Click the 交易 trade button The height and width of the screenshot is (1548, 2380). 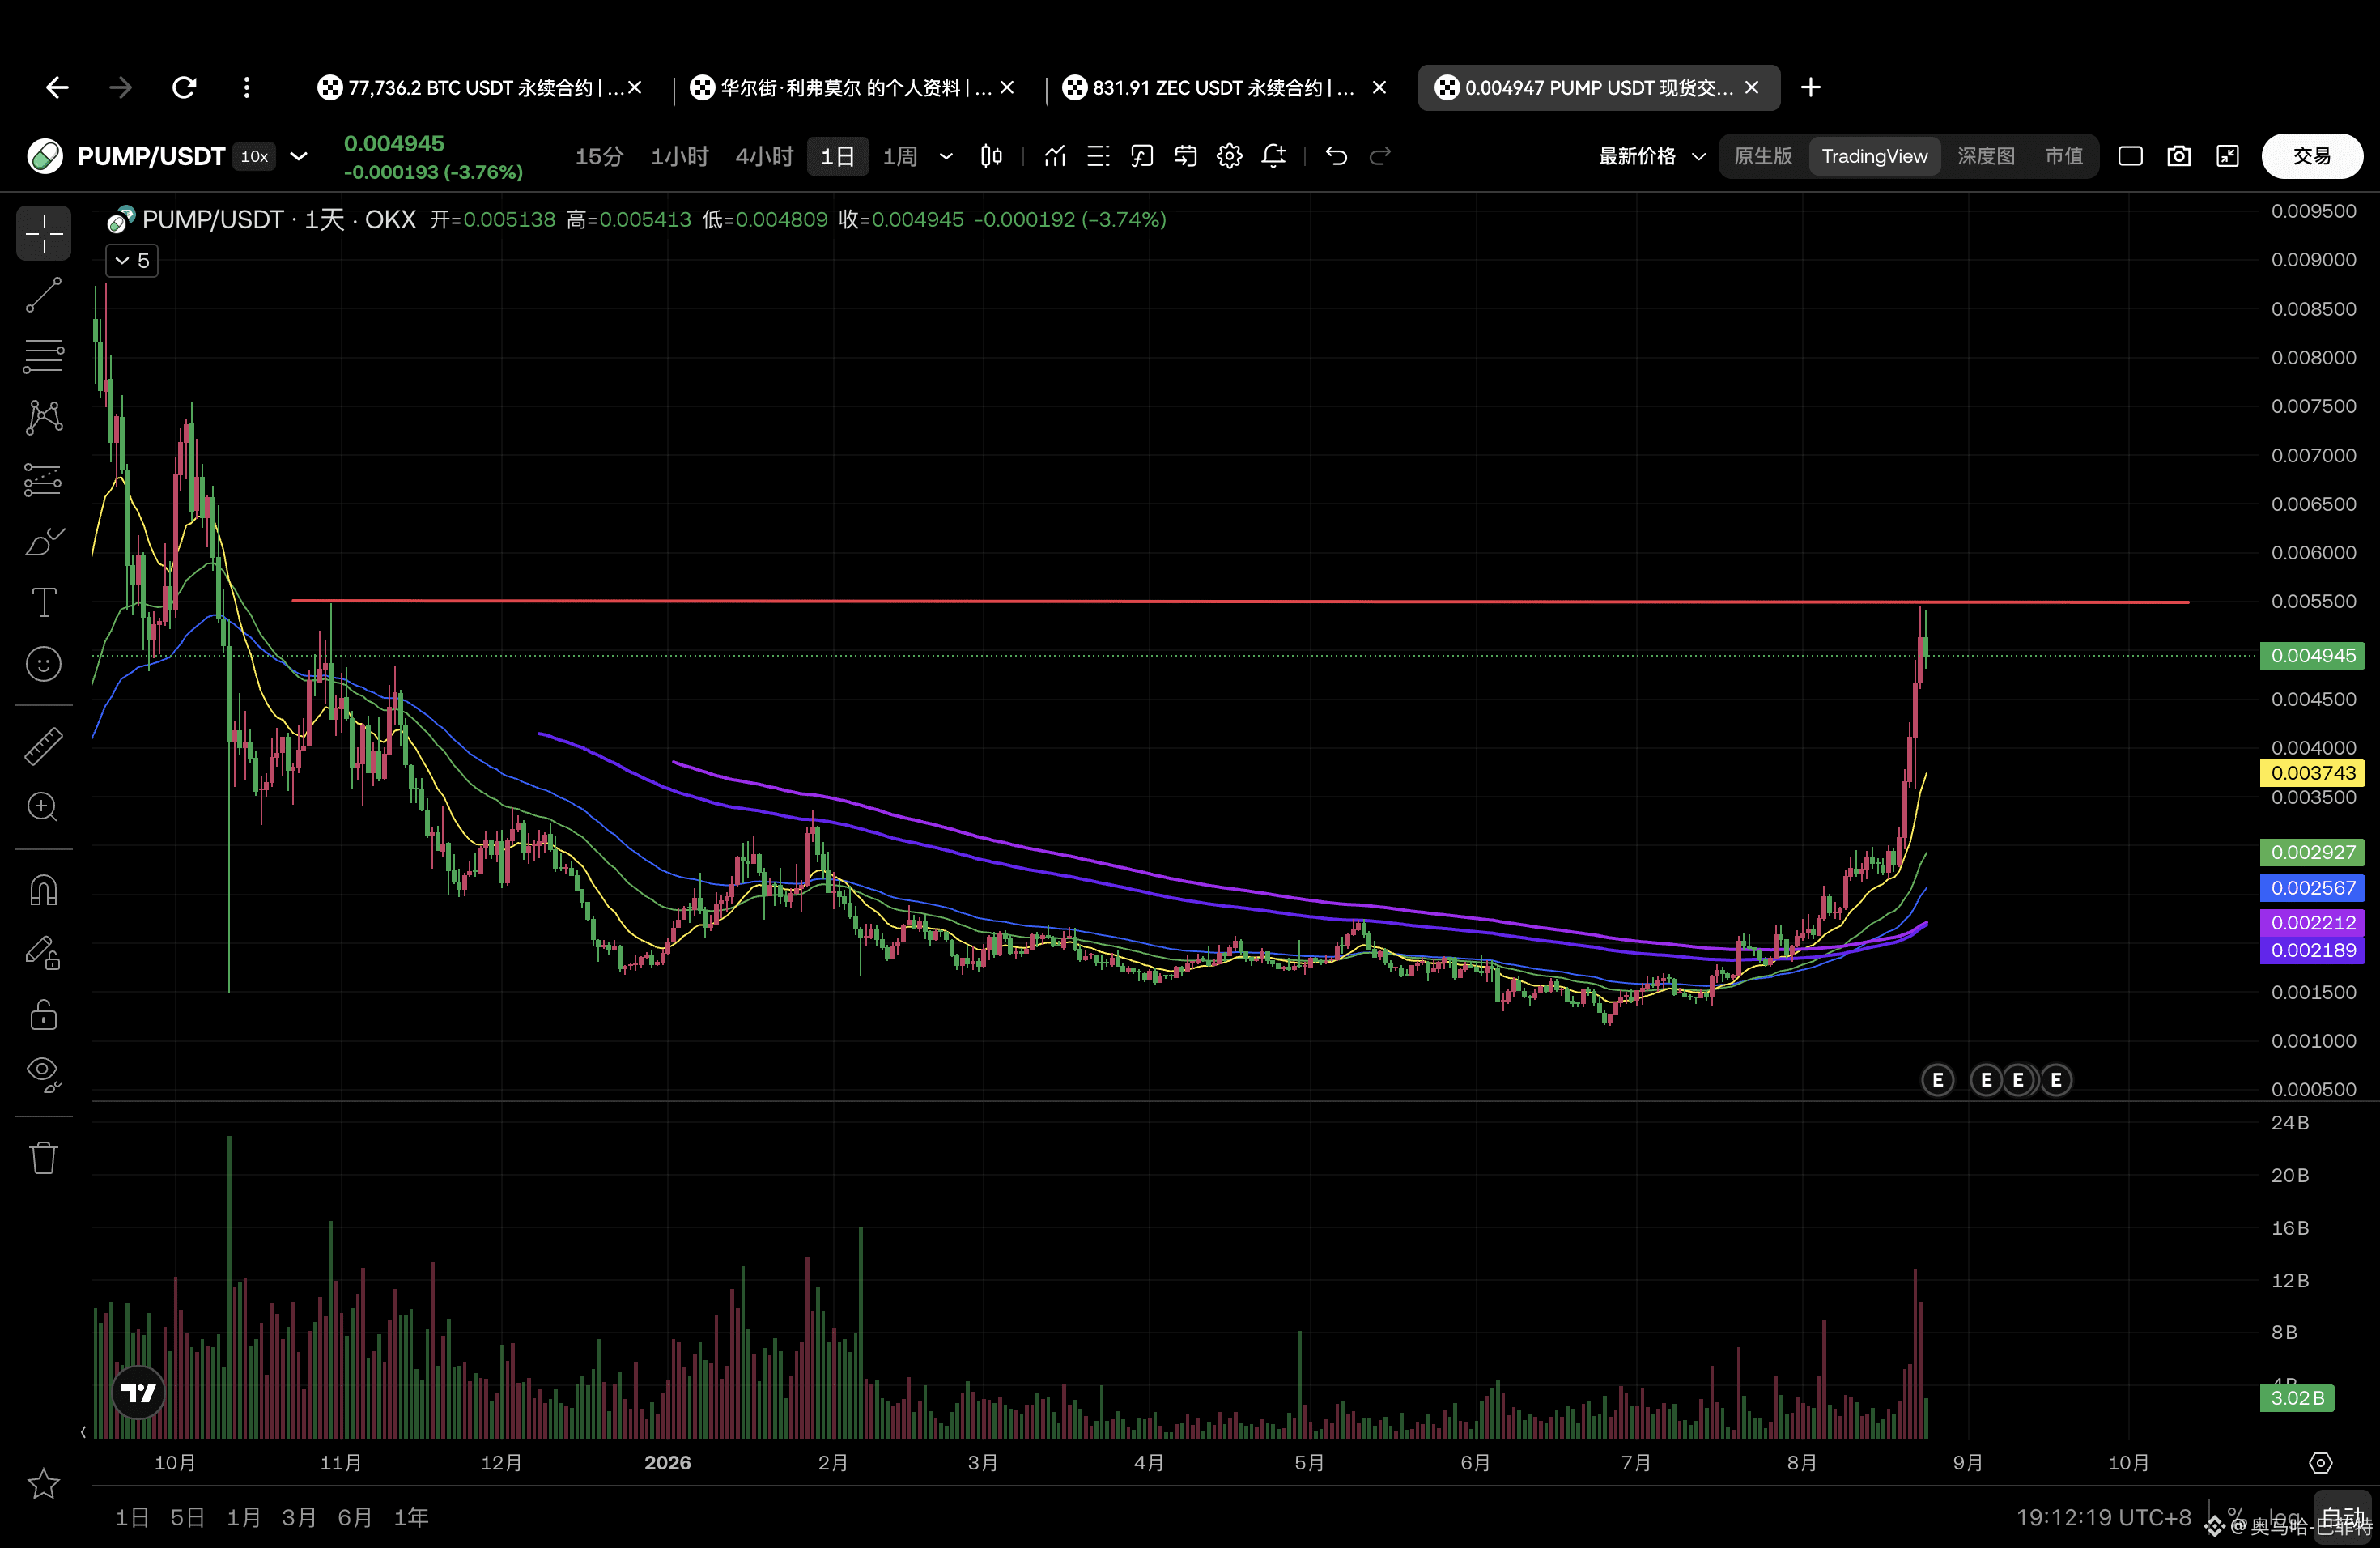coord(2312,156)
